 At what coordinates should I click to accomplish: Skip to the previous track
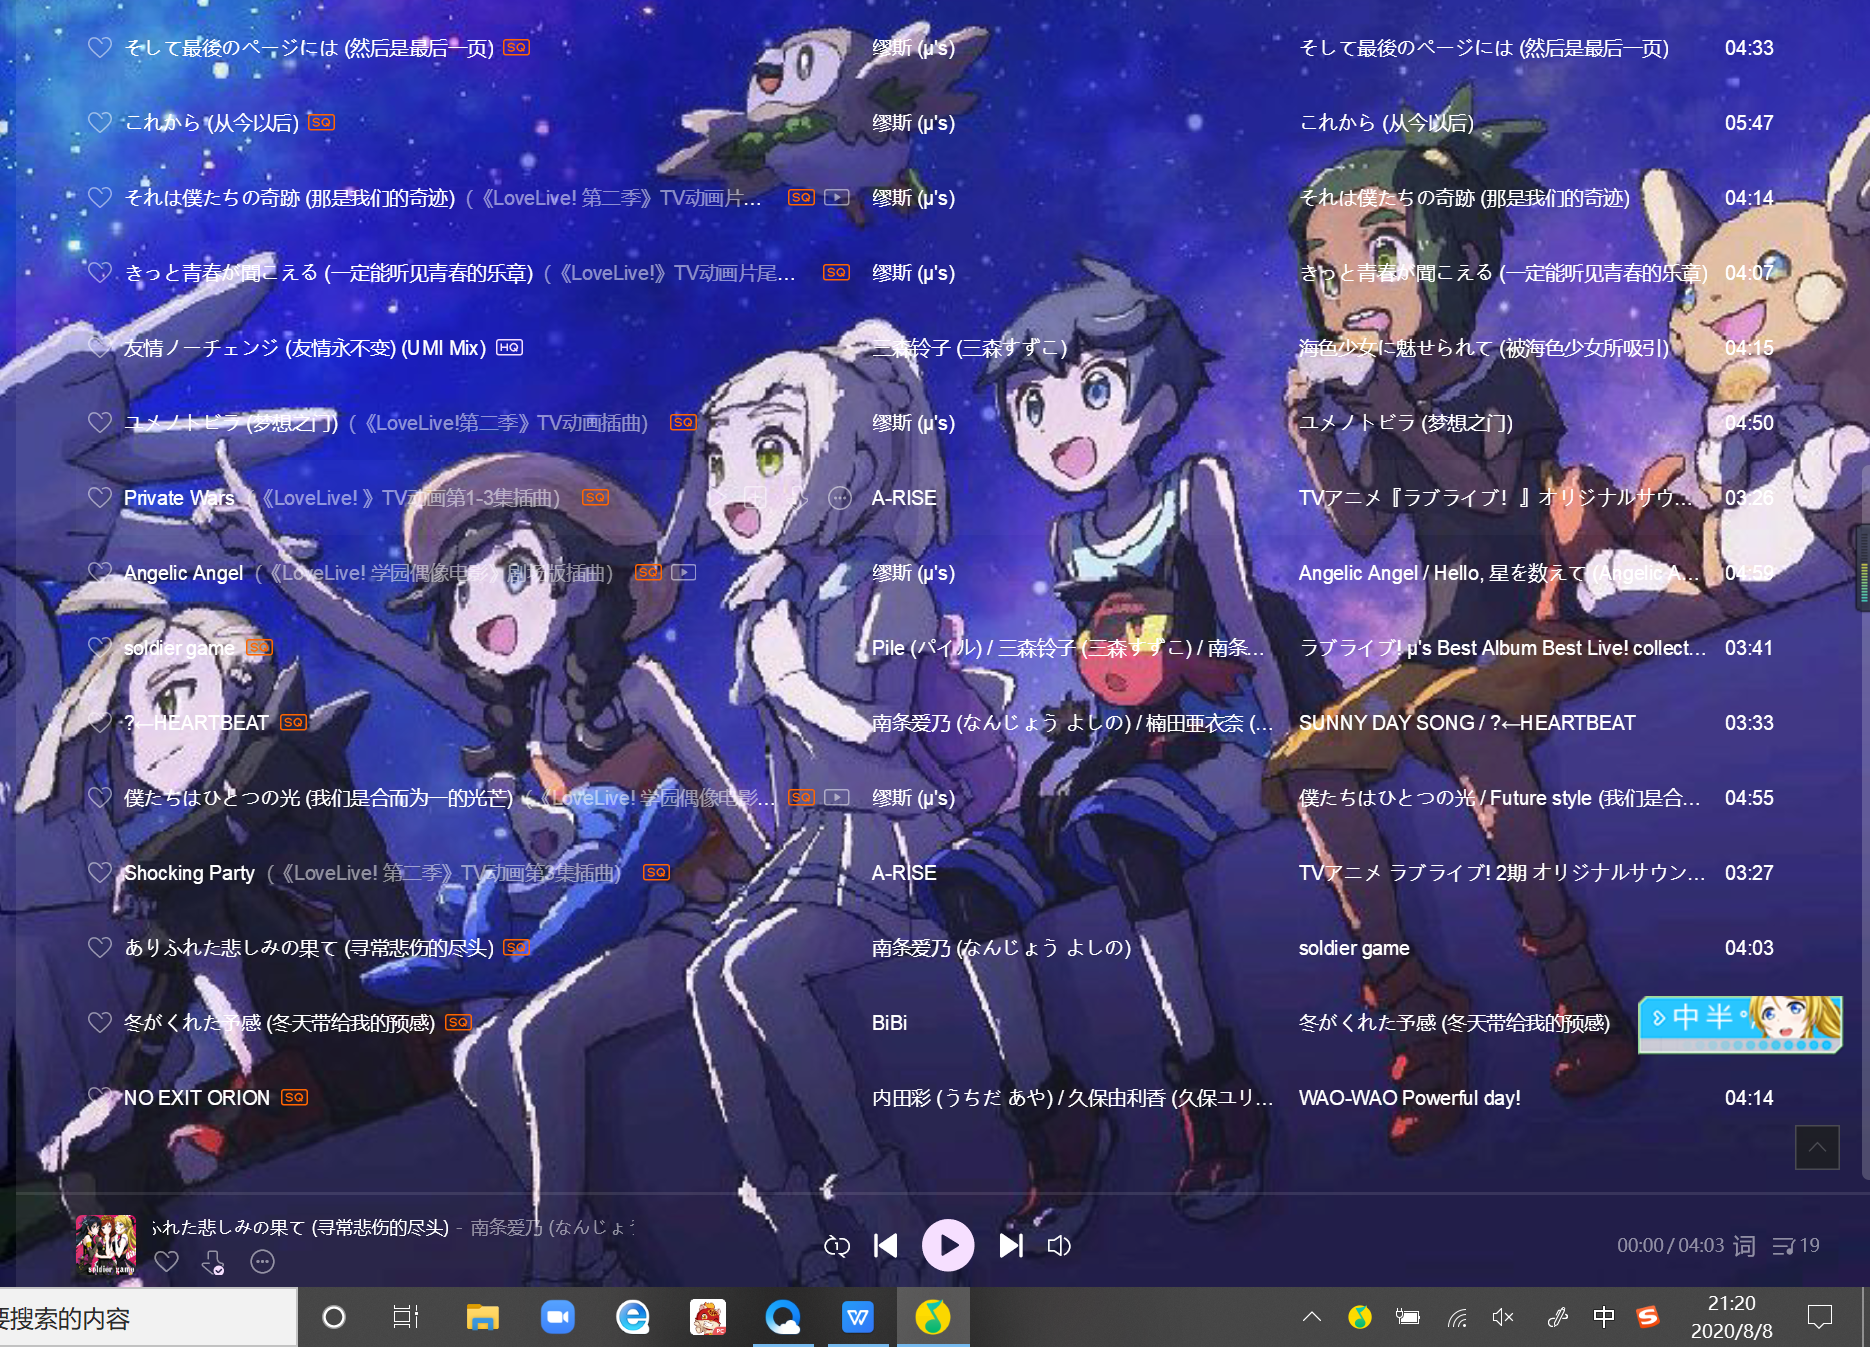[886, 1246]
